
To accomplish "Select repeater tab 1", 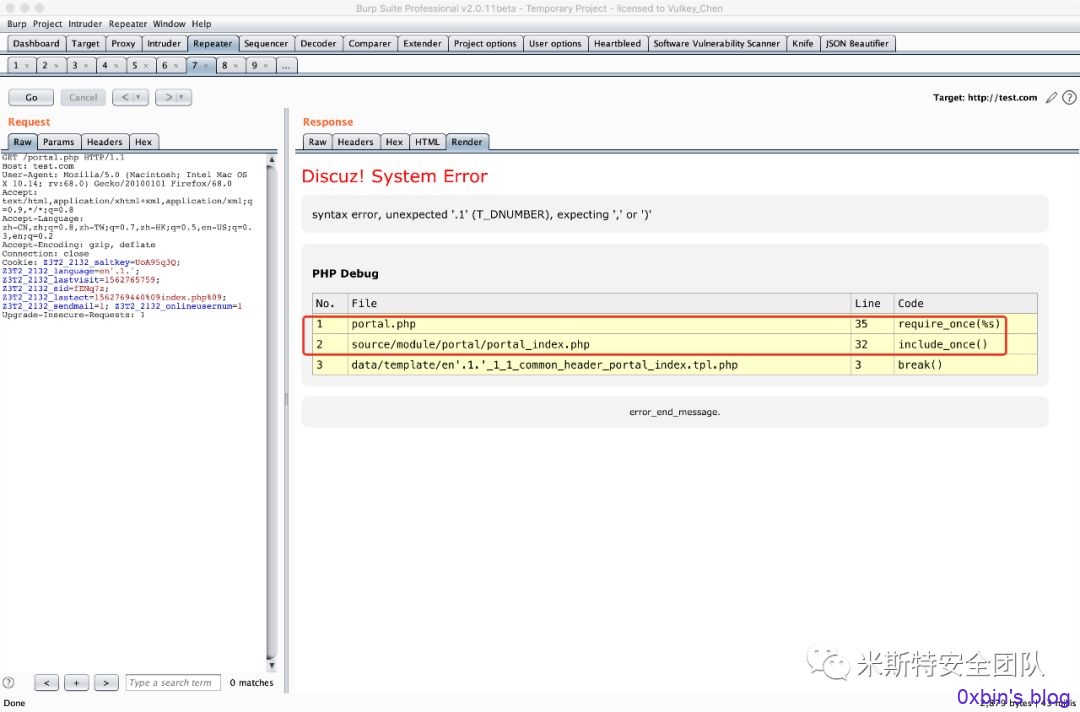I will (x=15, y=65).
